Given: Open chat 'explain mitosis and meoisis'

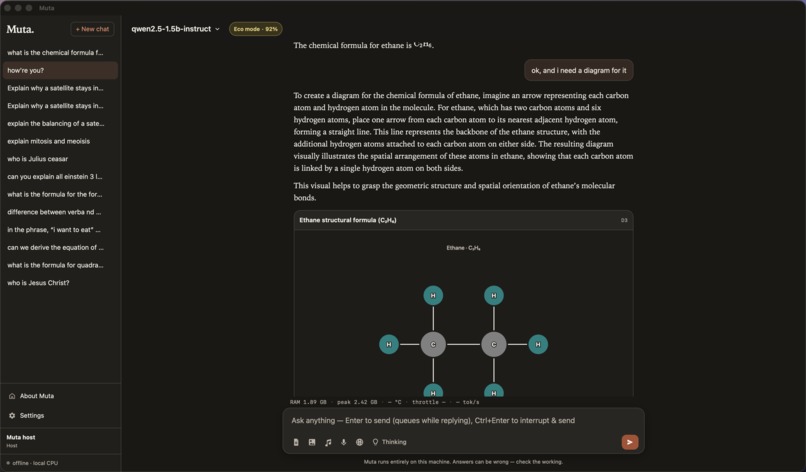Looking at the screenshot, I should [60, 141].
